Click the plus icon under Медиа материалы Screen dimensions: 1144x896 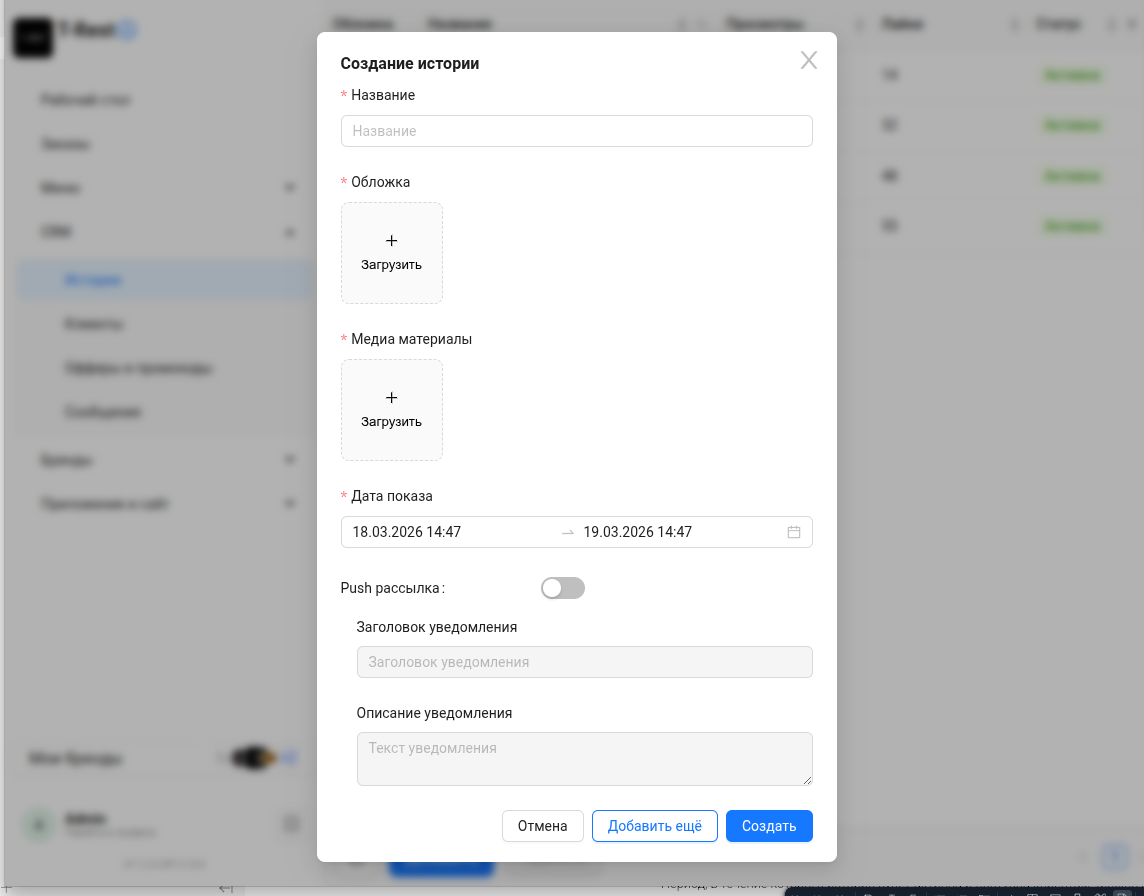click(391, 398)
